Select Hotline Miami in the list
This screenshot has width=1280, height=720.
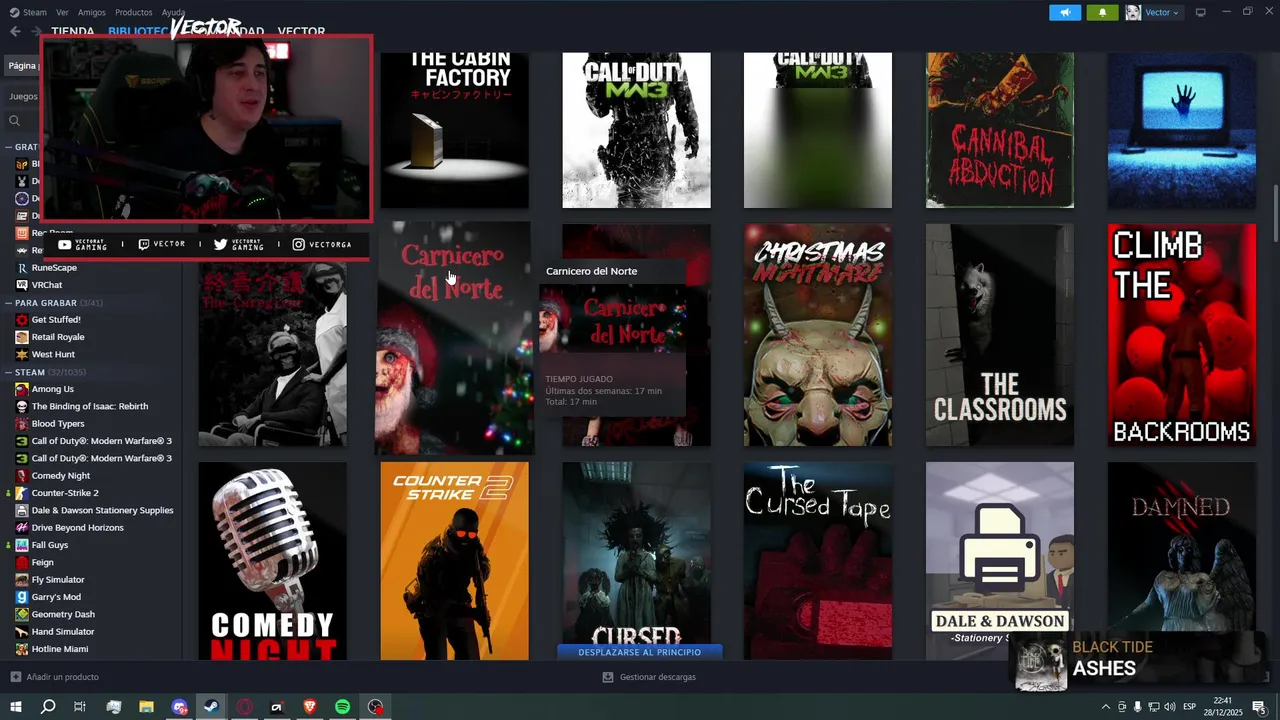point(60,649)
